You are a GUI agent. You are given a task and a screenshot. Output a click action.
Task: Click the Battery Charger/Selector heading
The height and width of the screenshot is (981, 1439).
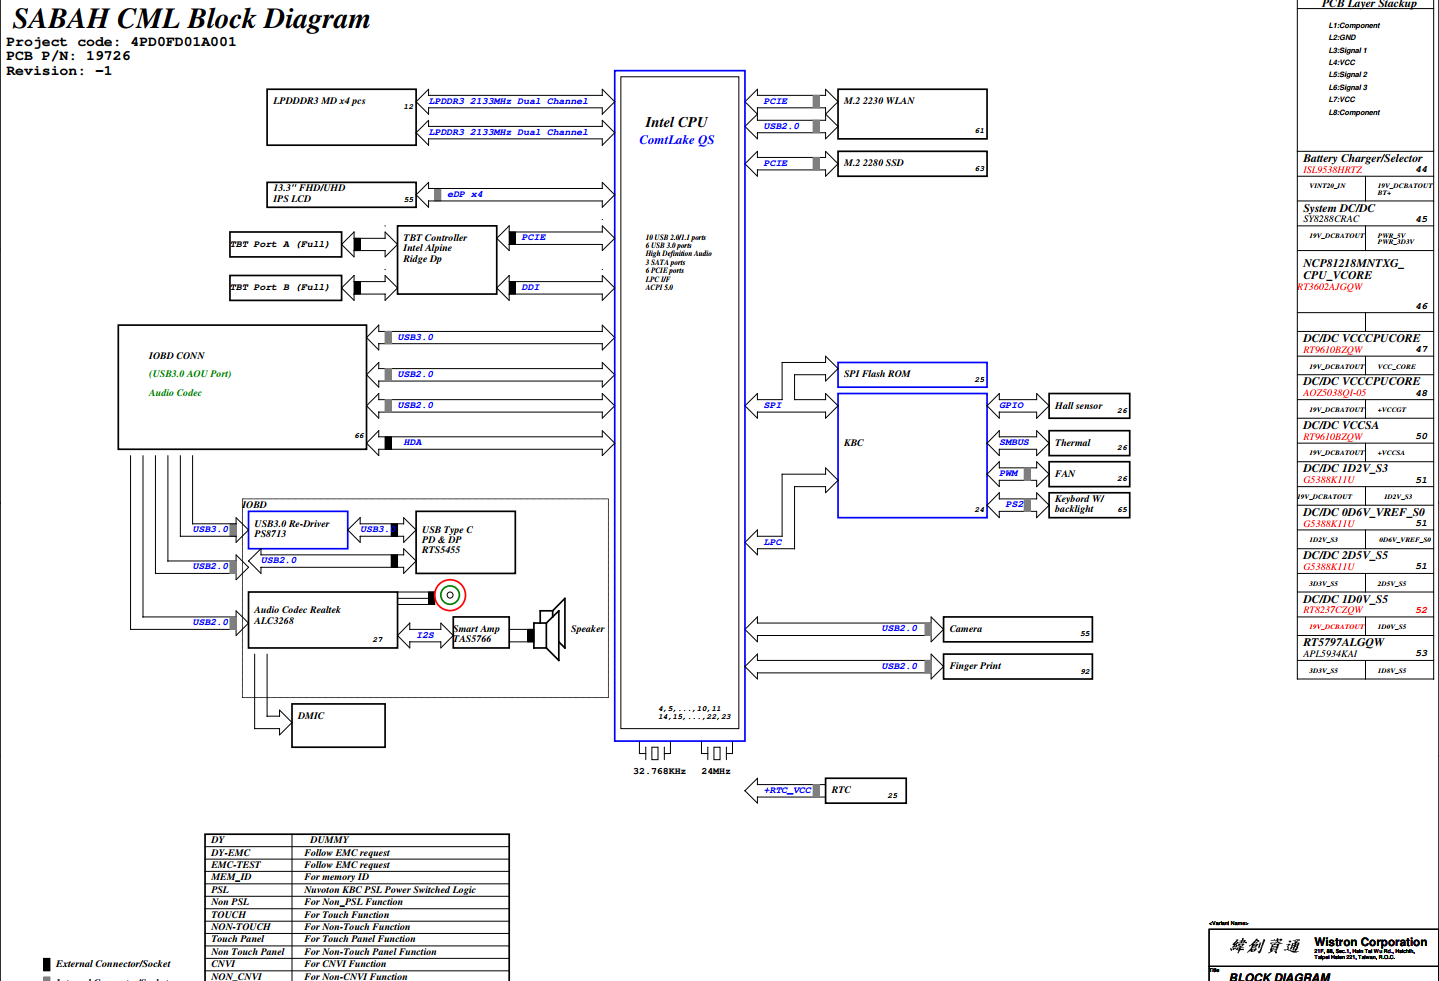[x=1362, y=158]
